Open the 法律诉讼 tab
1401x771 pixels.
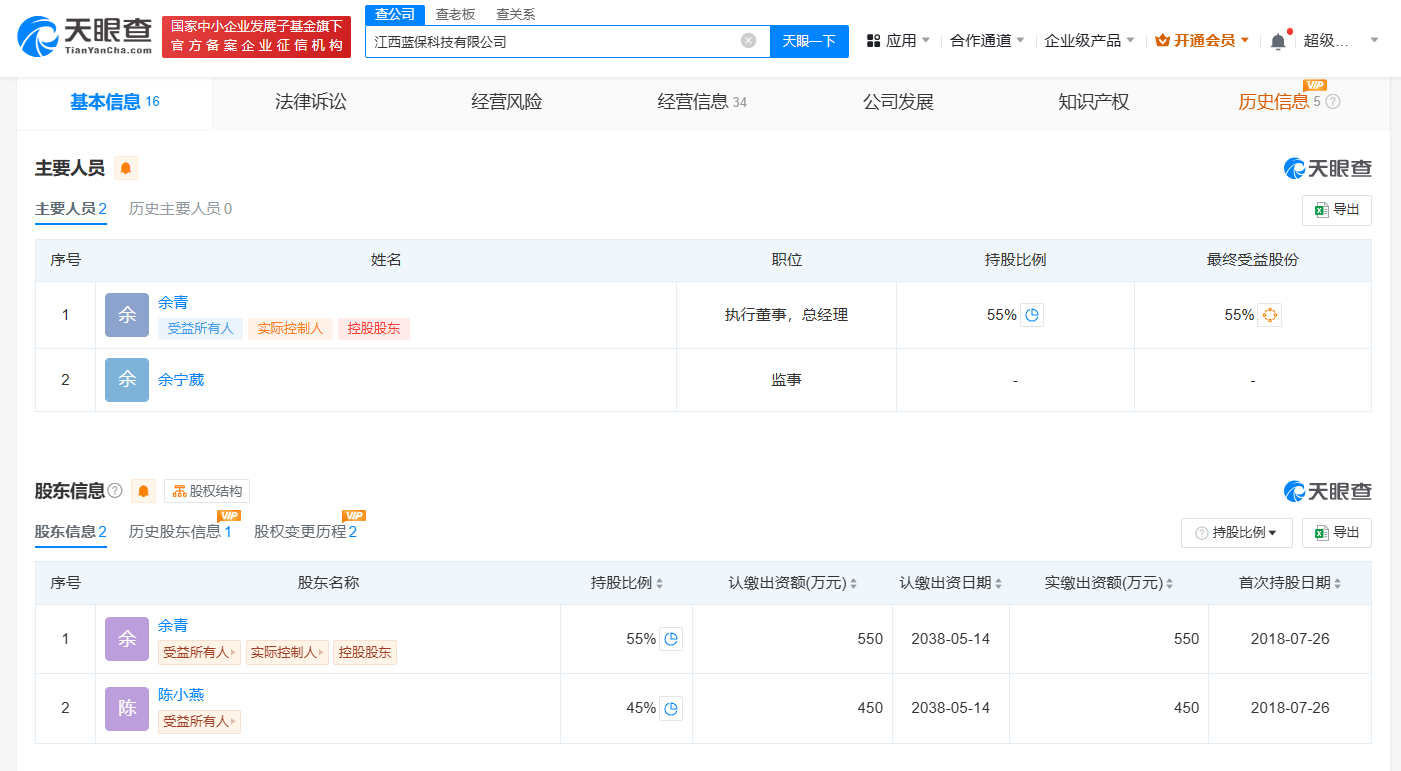point(311,102)
